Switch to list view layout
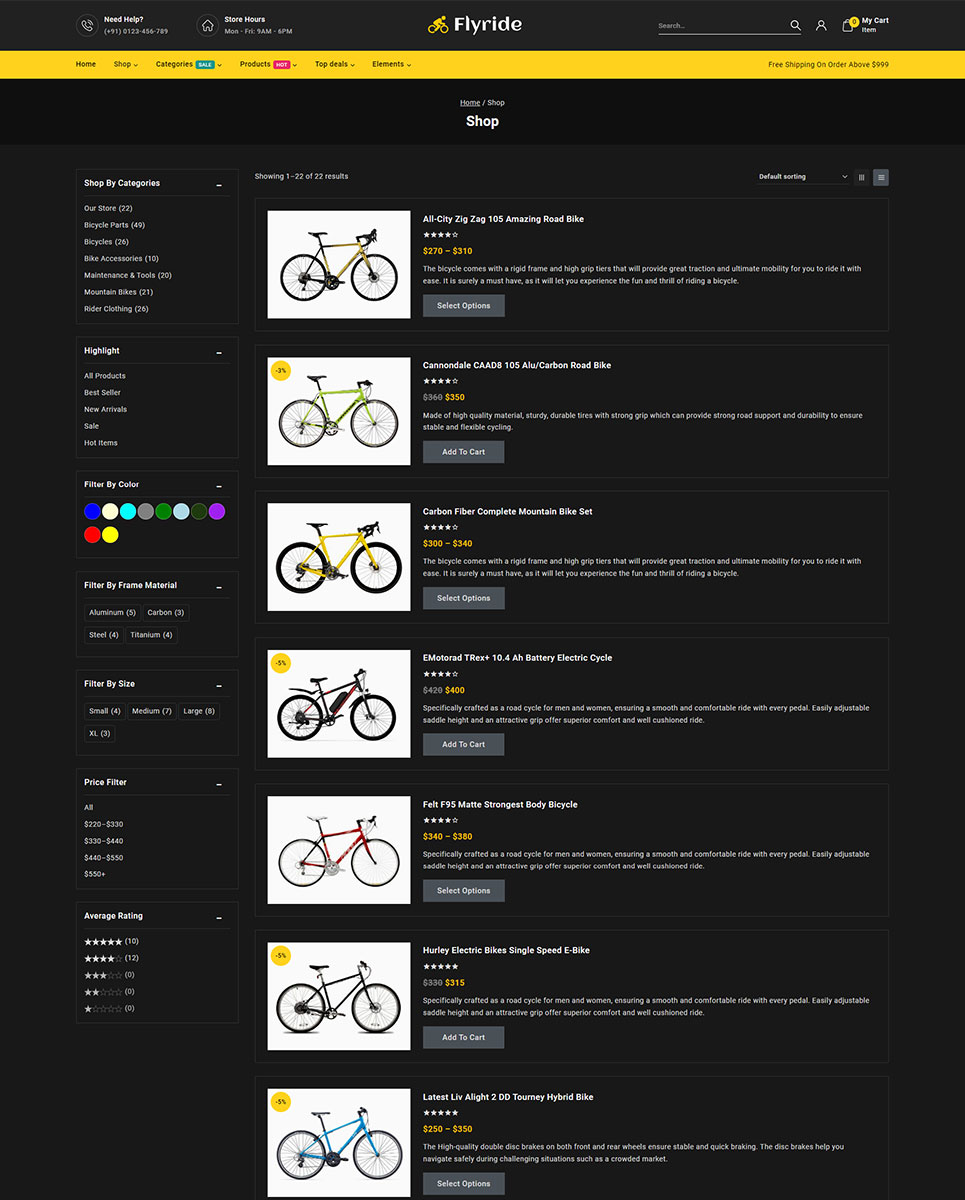This screenshot has width=965, height=1200. pos(880,177)
